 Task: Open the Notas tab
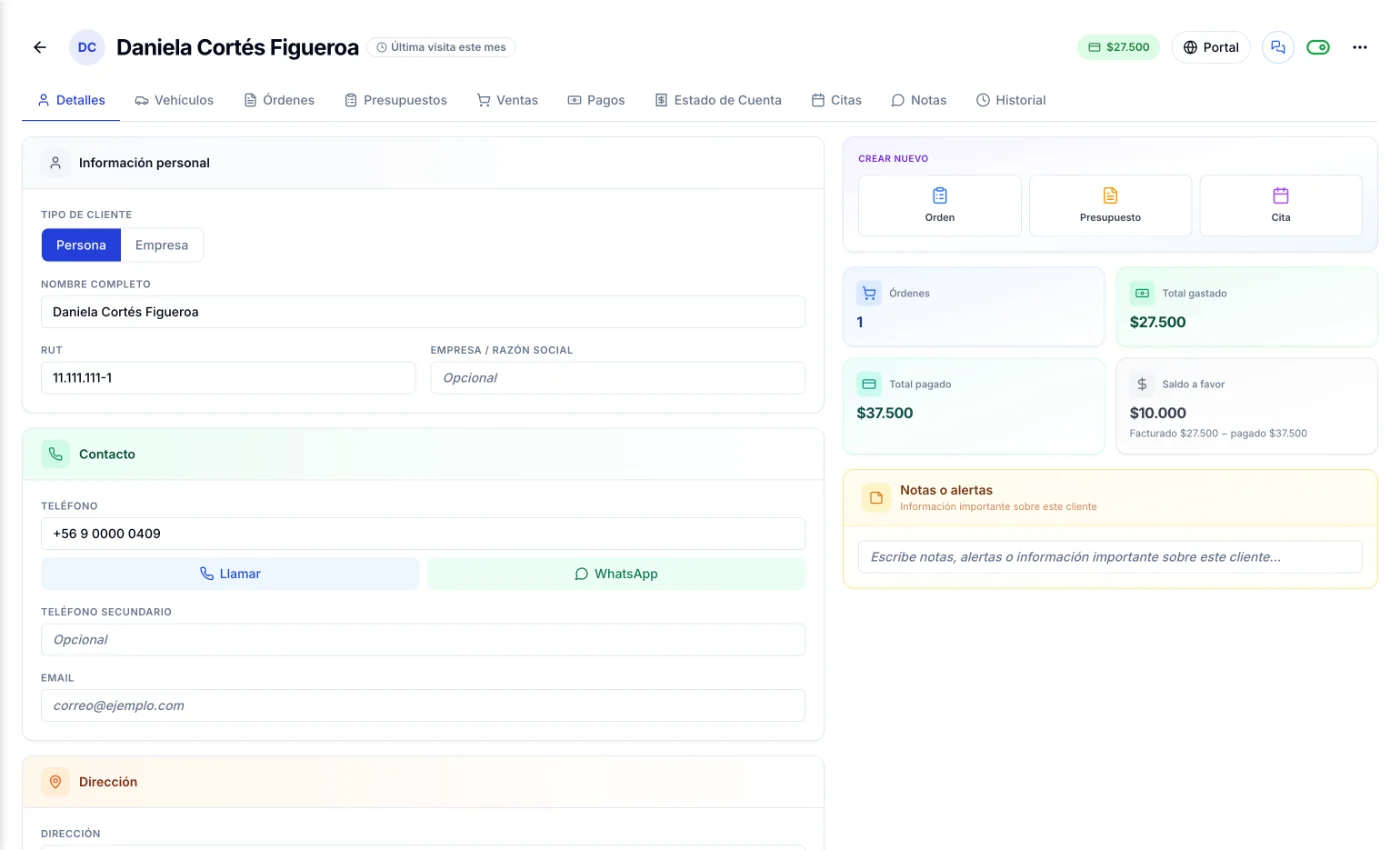(x=919, y=100)
